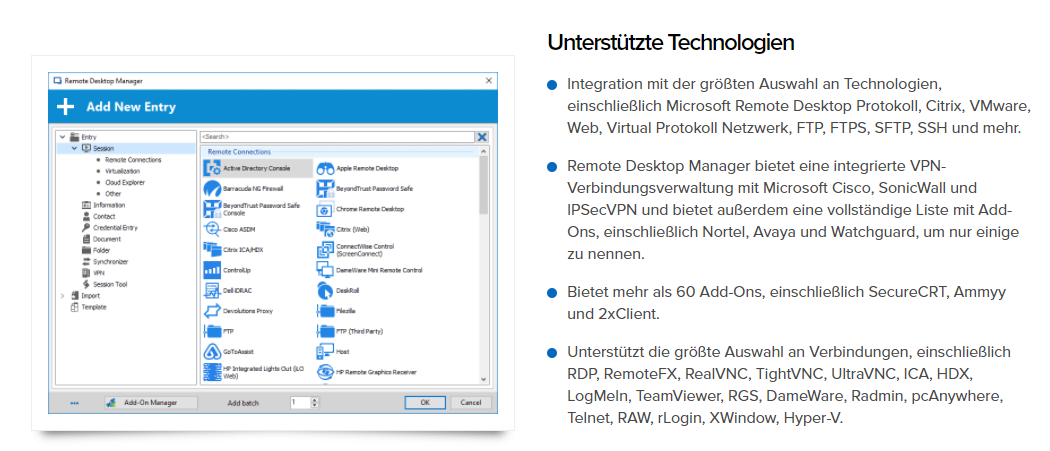
Task: Close the Remote Desktop Manager dialog
Action: click(488, 80)
